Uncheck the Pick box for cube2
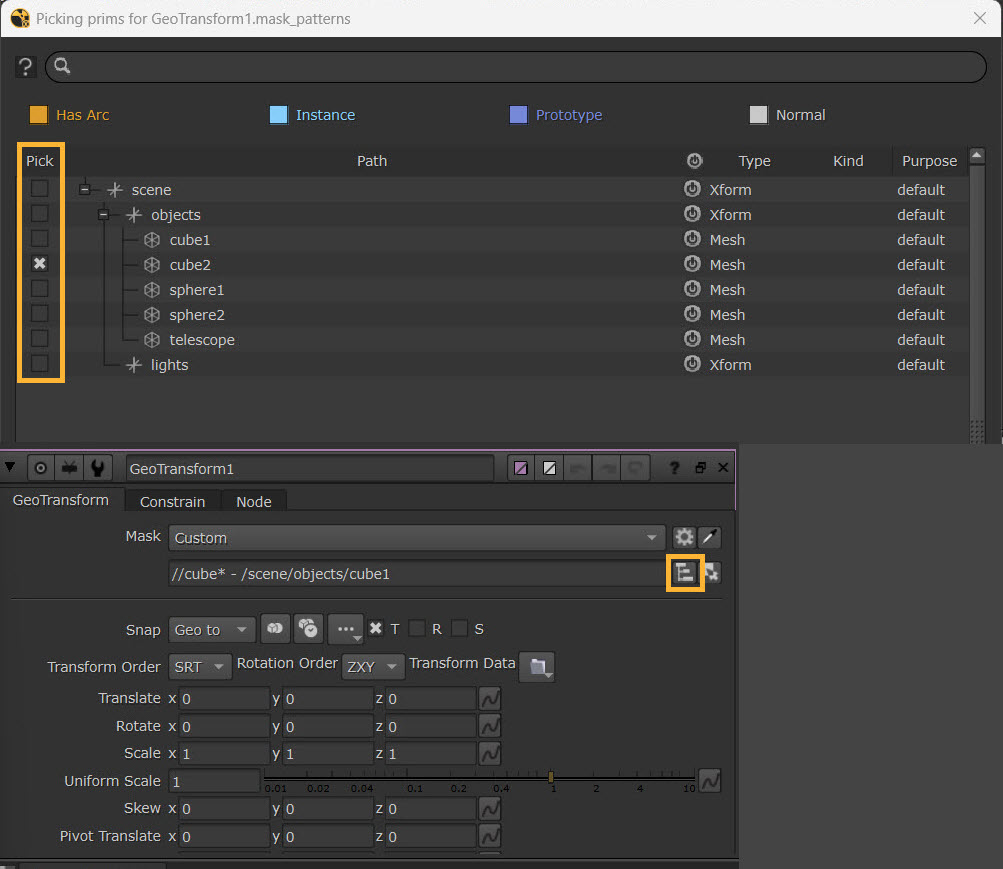The width and height of the screenshot is (1003, 869). click(40, 264)
